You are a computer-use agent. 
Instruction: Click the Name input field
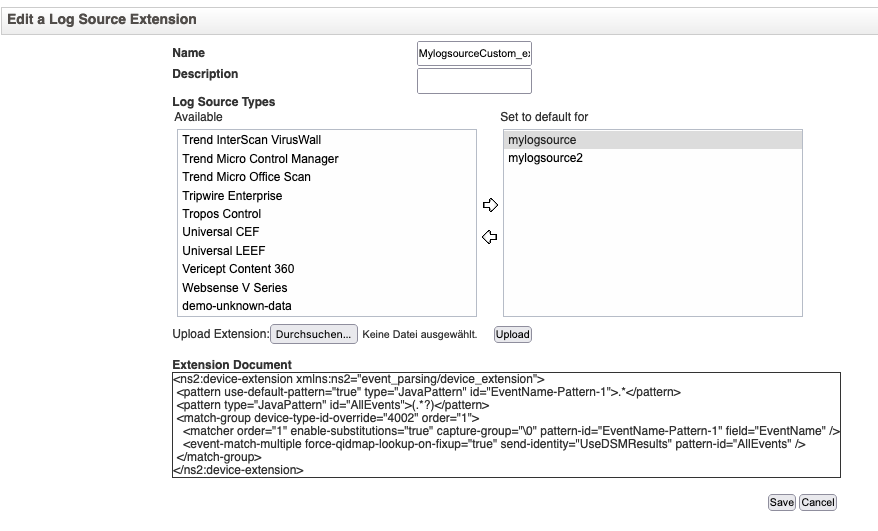click(474, 53)
